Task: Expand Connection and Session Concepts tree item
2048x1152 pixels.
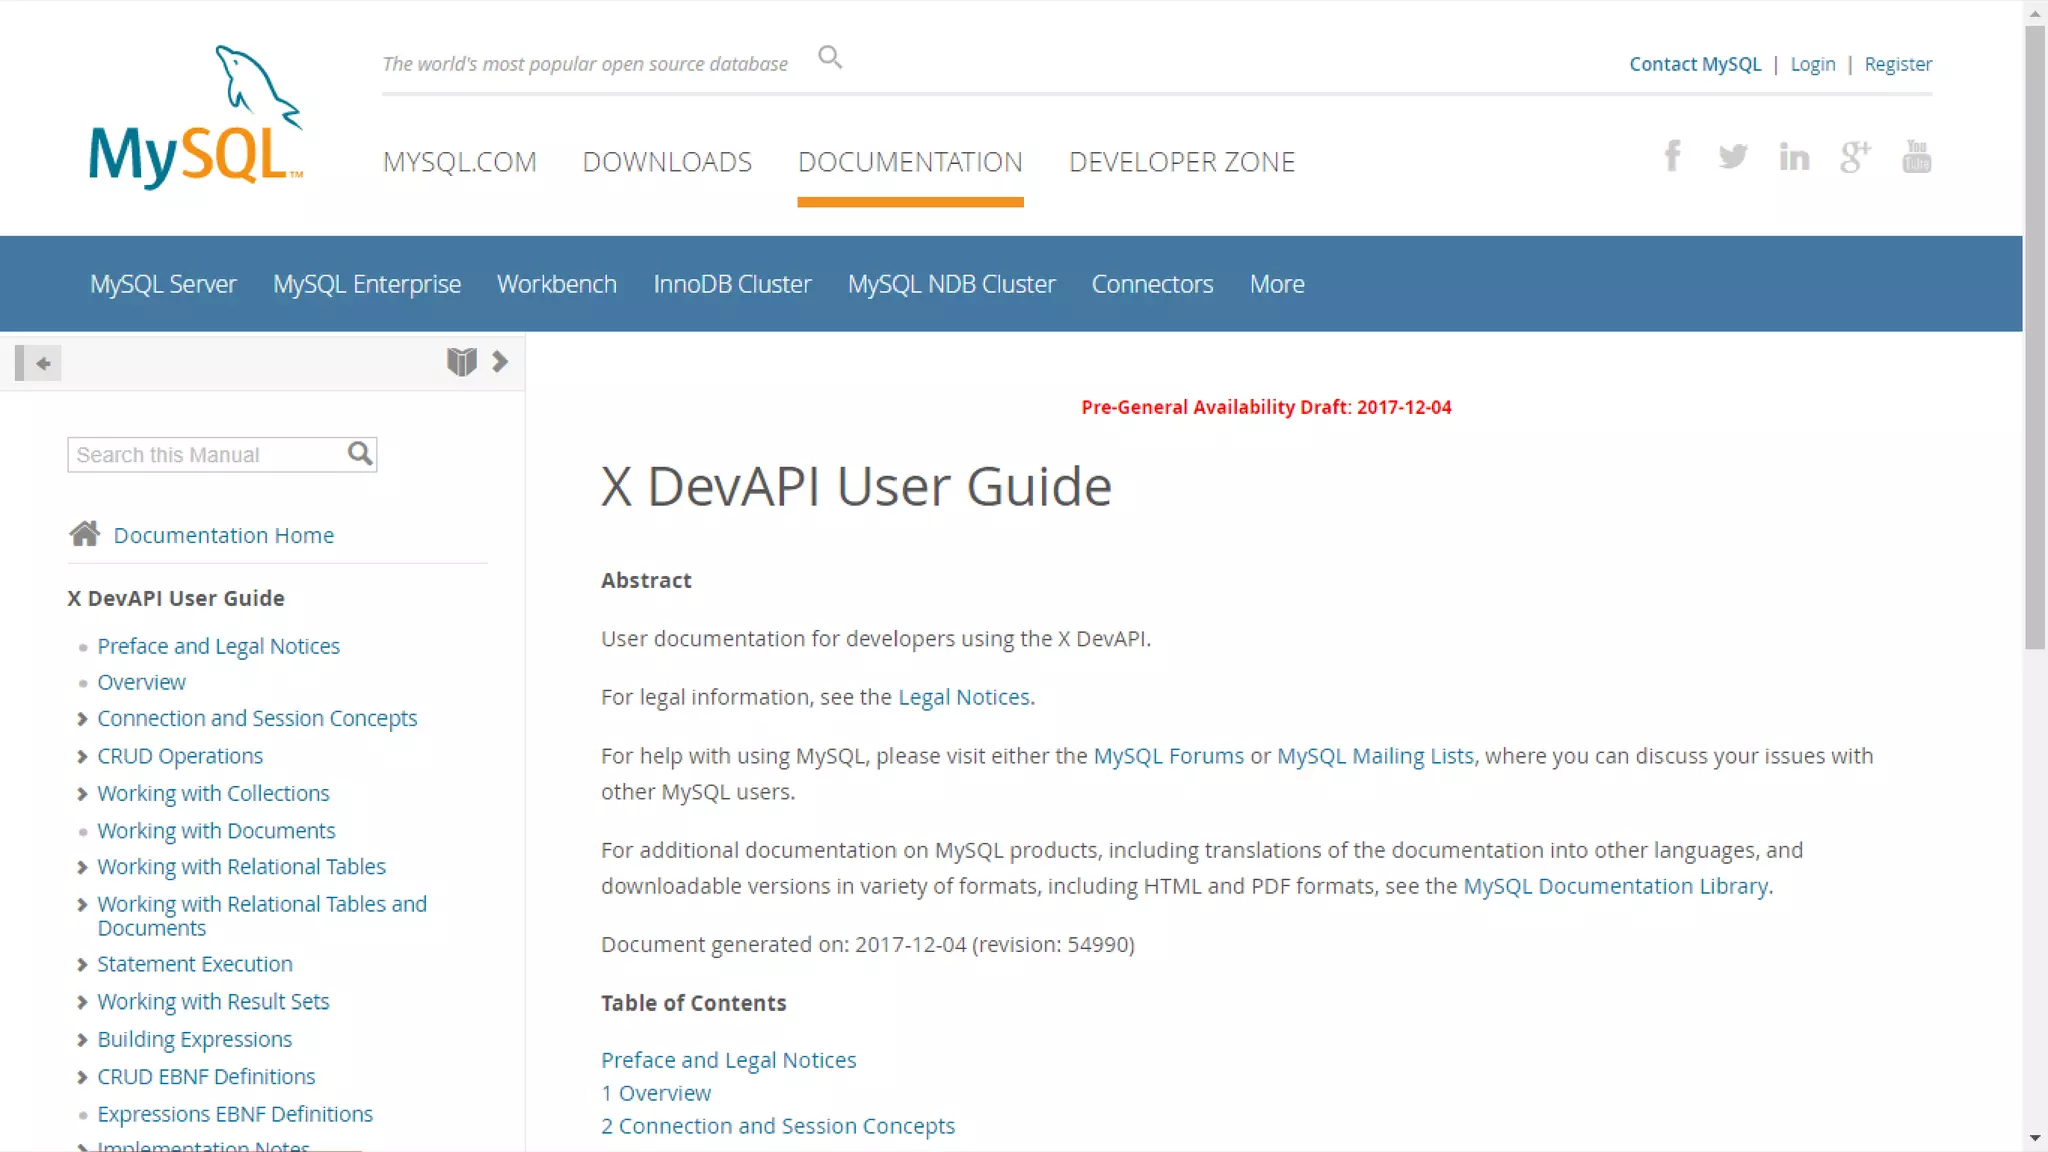Action: pyautogui.click(x=82, y=719)
